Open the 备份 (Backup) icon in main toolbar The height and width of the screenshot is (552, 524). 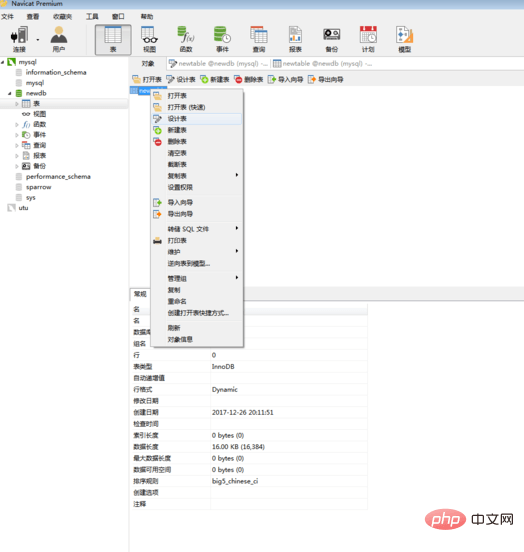coord(332,39)
